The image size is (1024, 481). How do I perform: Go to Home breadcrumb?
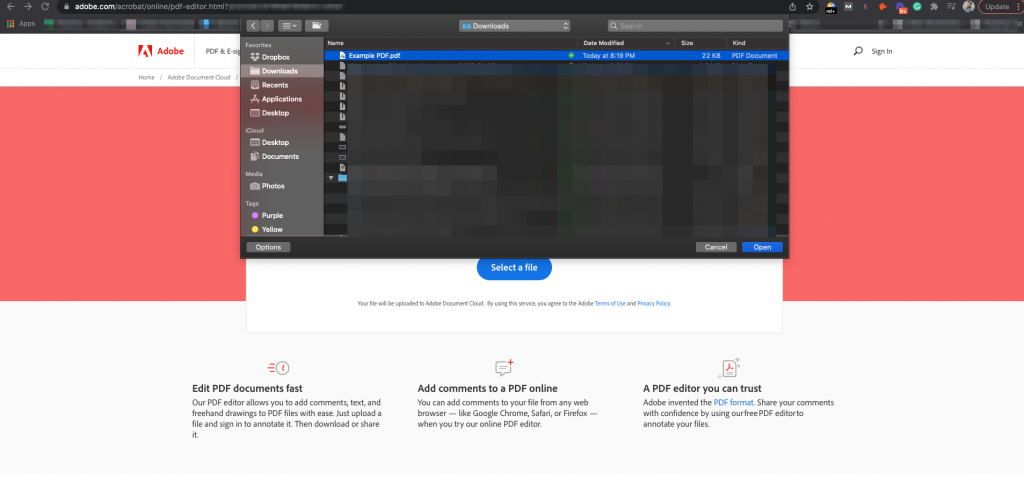click(146, 77)
